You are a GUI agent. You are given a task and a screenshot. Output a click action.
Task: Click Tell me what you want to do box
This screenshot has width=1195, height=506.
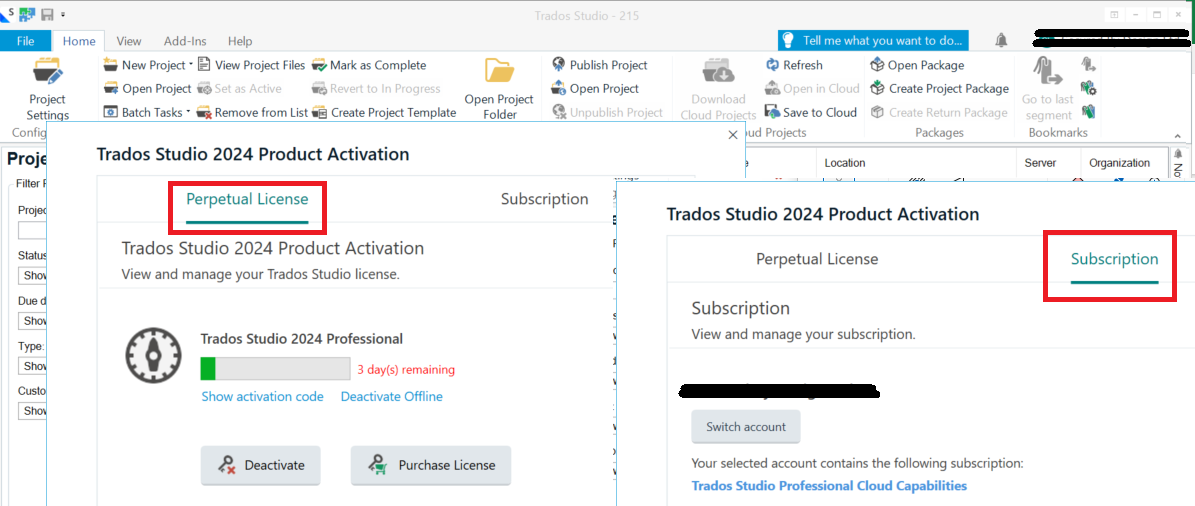tap(873, 40)
